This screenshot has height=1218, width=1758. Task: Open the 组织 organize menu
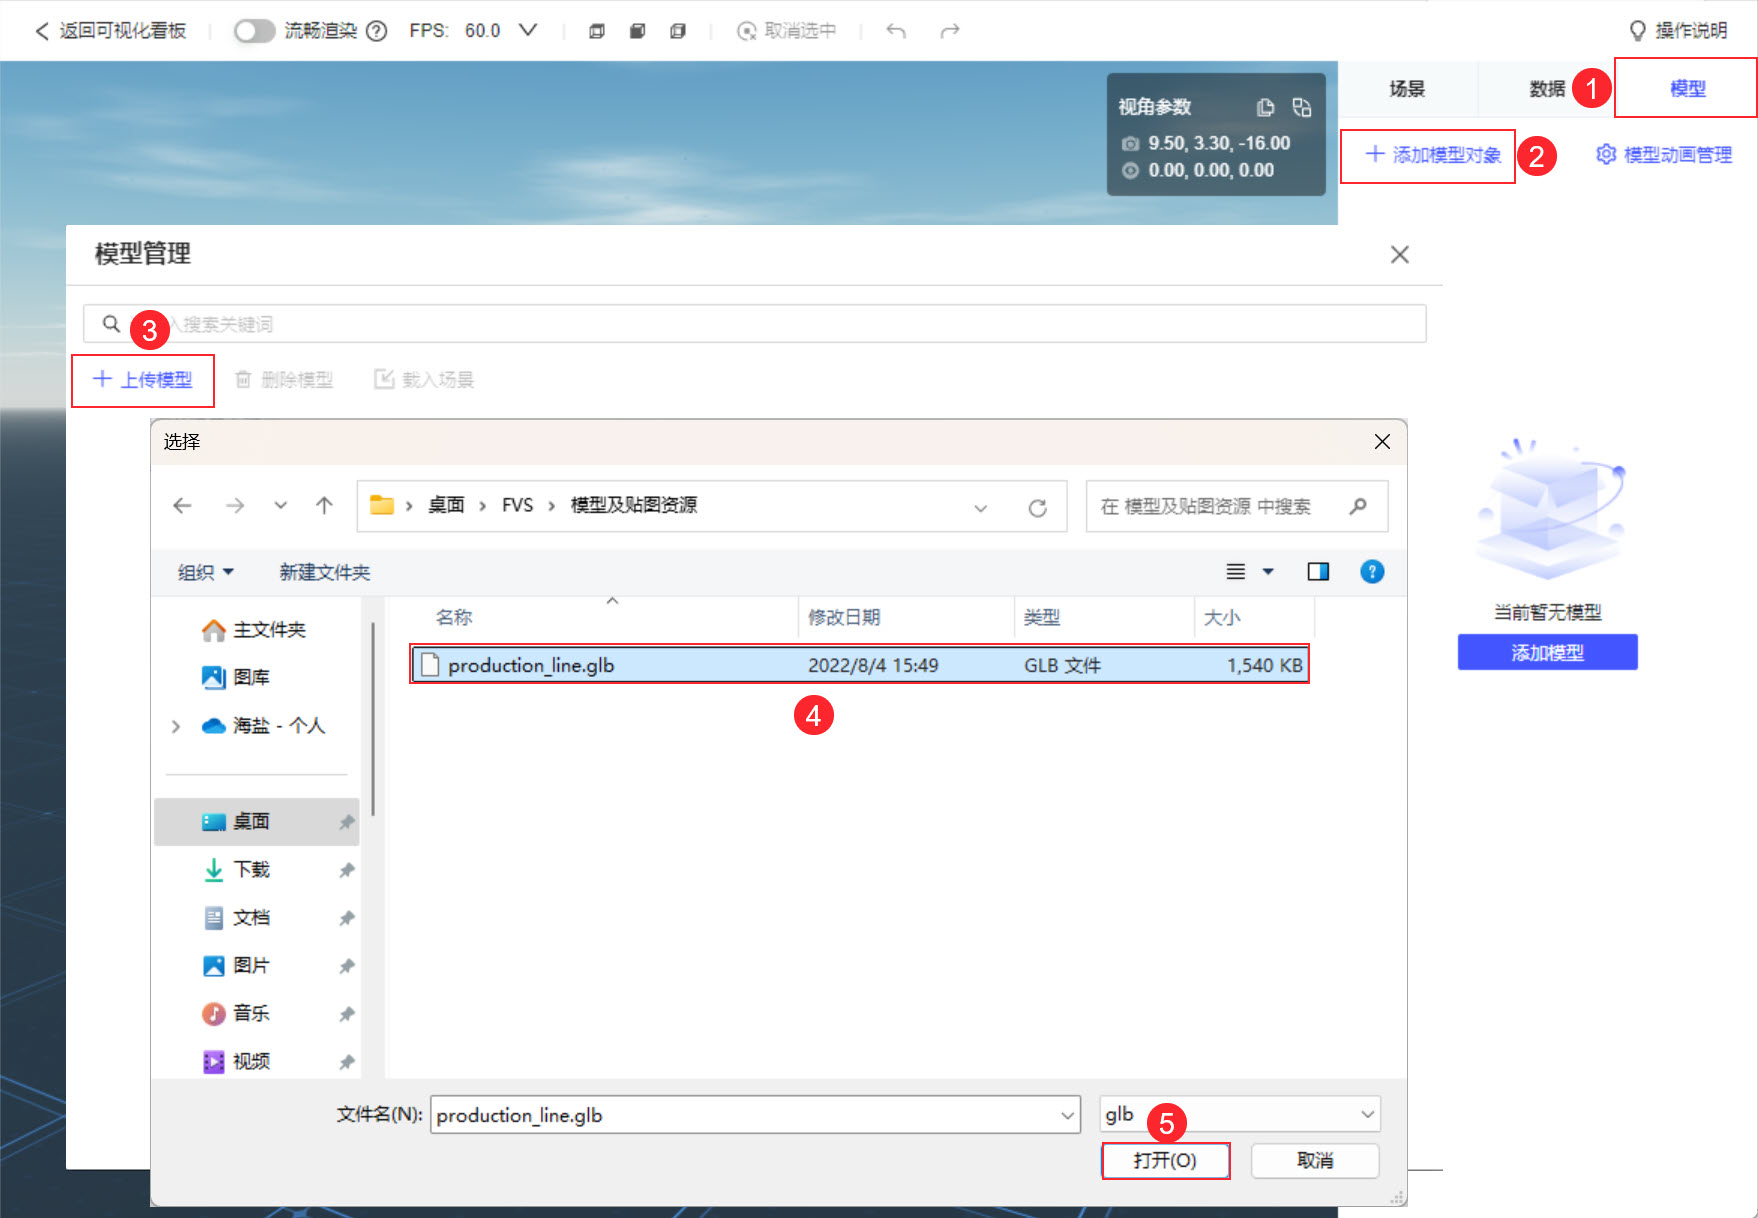coord(205,572)
